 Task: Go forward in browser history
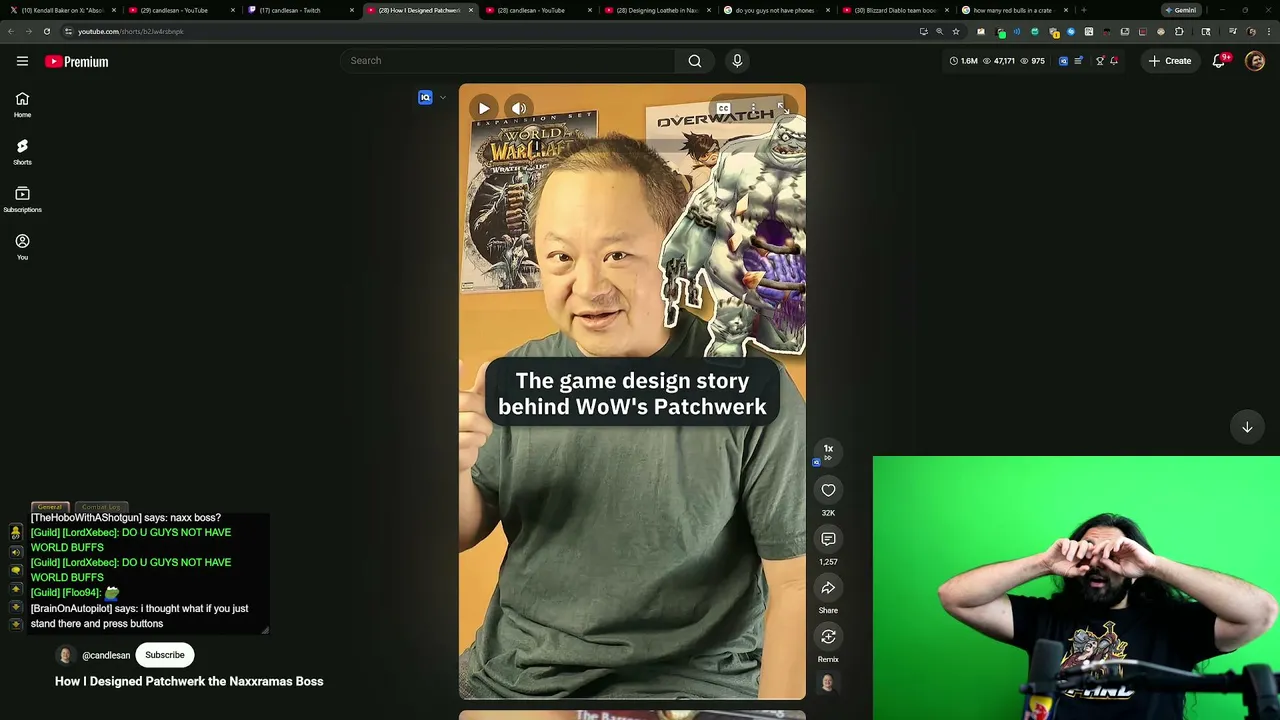click(x=28, y=31)
